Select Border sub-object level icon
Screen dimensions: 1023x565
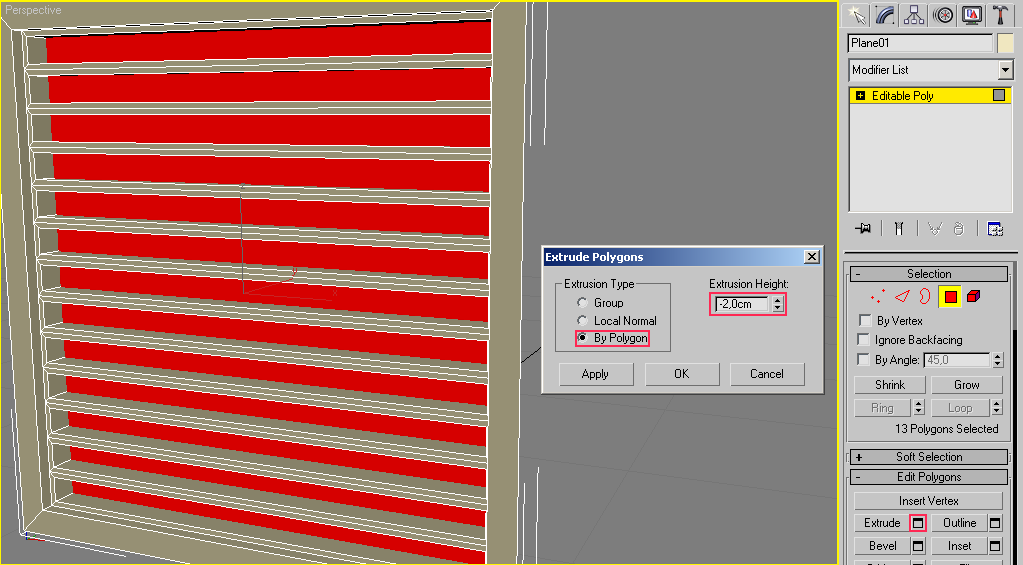924,297
